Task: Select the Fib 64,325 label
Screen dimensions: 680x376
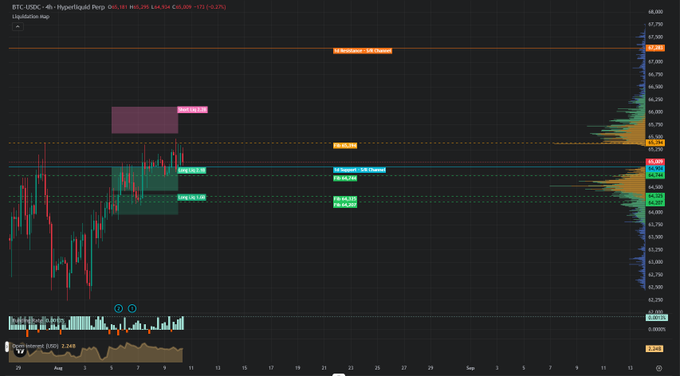Action: tap(345, 199)
